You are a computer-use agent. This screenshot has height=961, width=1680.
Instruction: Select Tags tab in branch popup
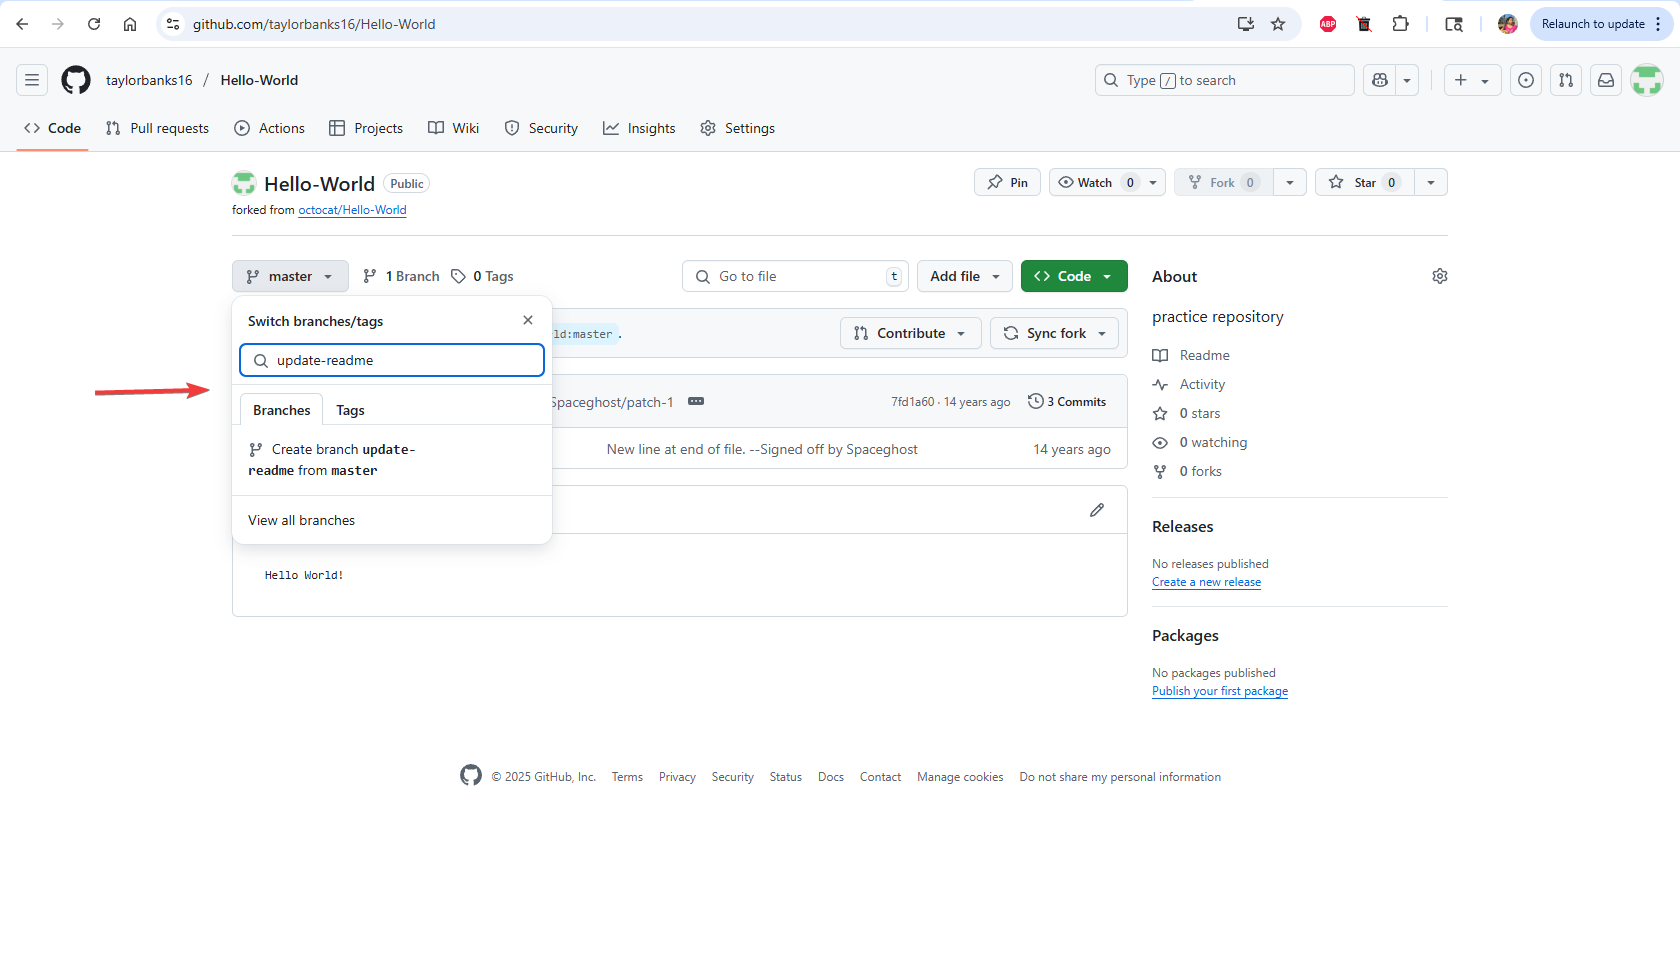(350, 410)
